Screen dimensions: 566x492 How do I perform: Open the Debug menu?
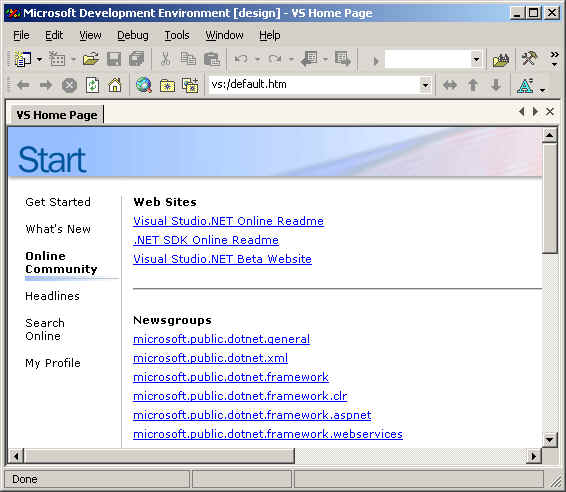click(x=132, y=35)
